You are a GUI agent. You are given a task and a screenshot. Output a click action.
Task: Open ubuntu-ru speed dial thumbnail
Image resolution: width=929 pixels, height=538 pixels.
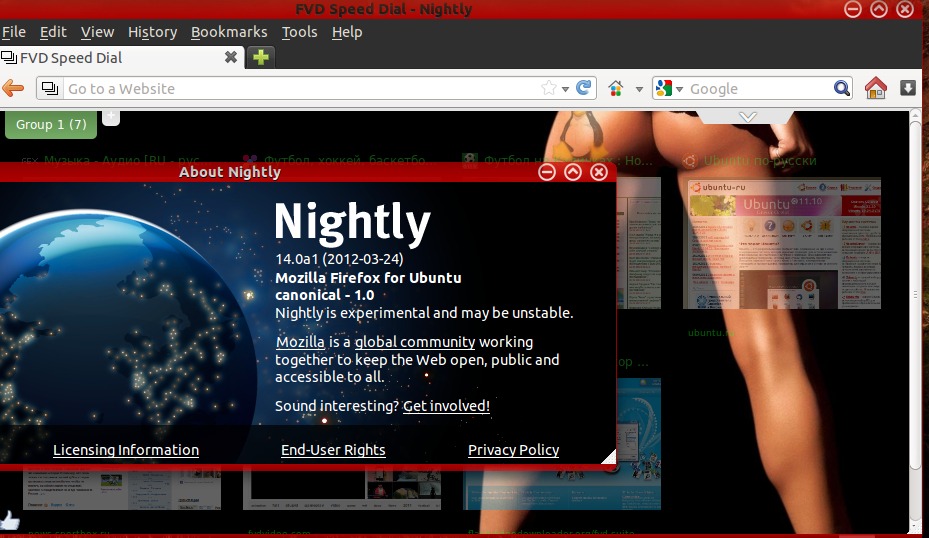pos(782,243)
